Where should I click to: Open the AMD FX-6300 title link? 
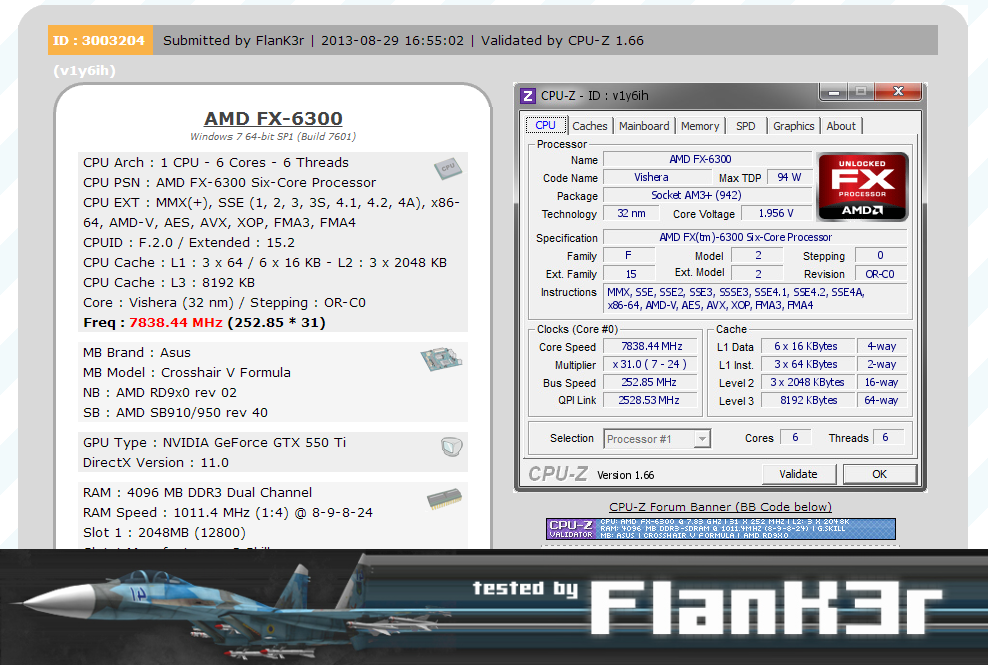tap(273, 119)
